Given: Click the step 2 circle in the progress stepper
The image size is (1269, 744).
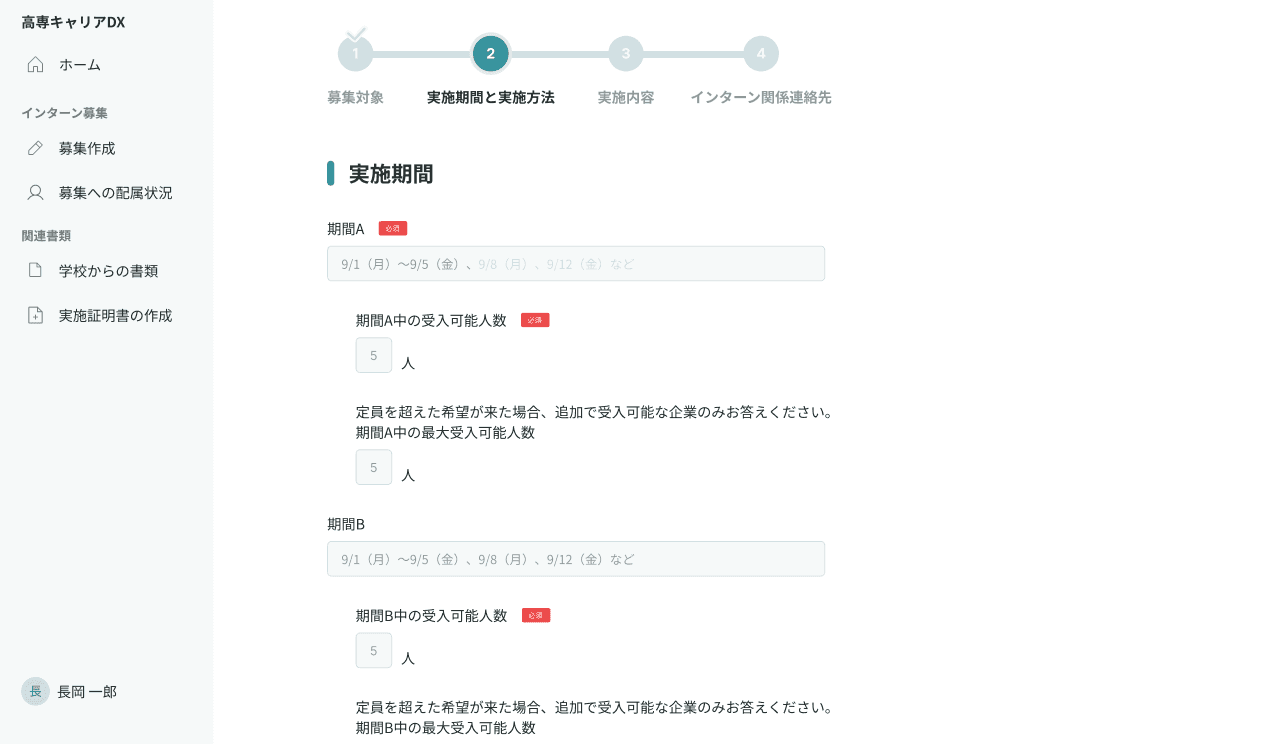Looking at the screenshot, I should [490, 53].
